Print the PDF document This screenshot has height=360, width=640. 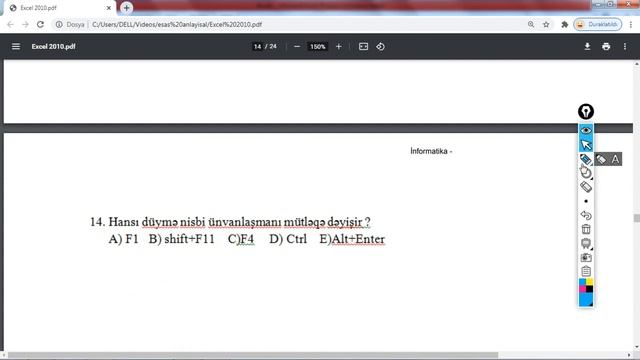click(606, 47)
